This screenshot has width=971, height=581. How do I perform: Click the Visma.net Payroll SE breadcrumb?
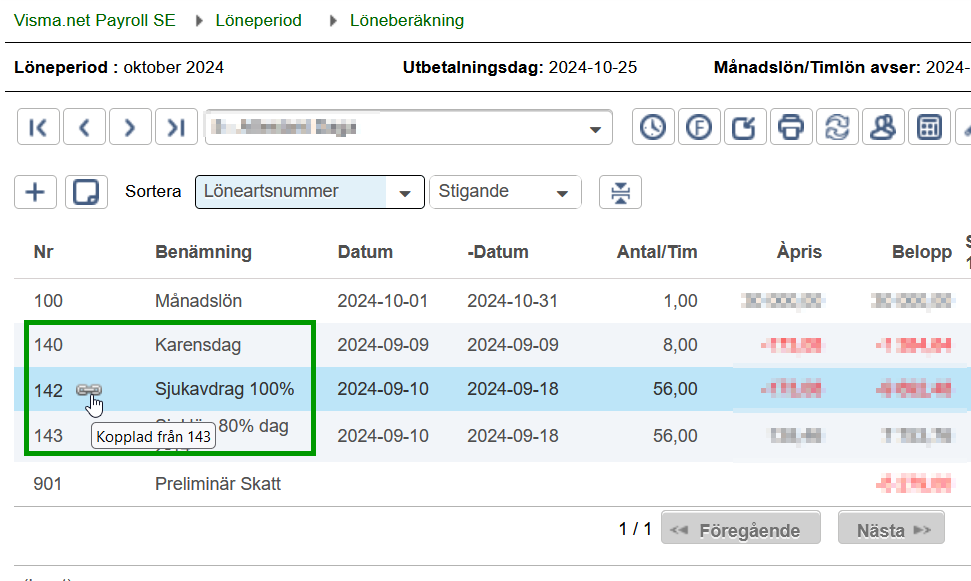coord(94,20)
